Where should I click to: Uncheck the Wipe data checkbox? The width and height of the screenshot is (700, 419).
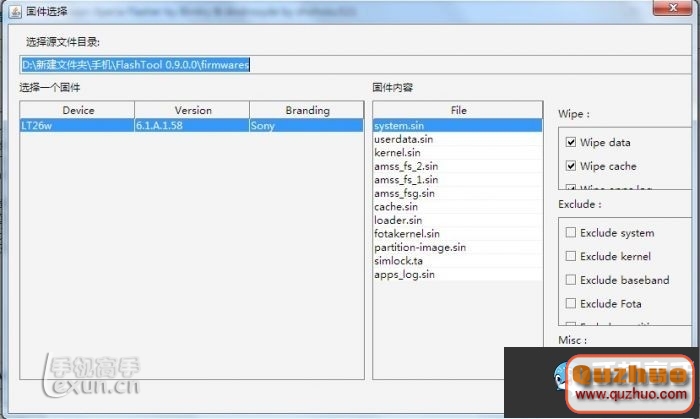(x=571, y=142)
